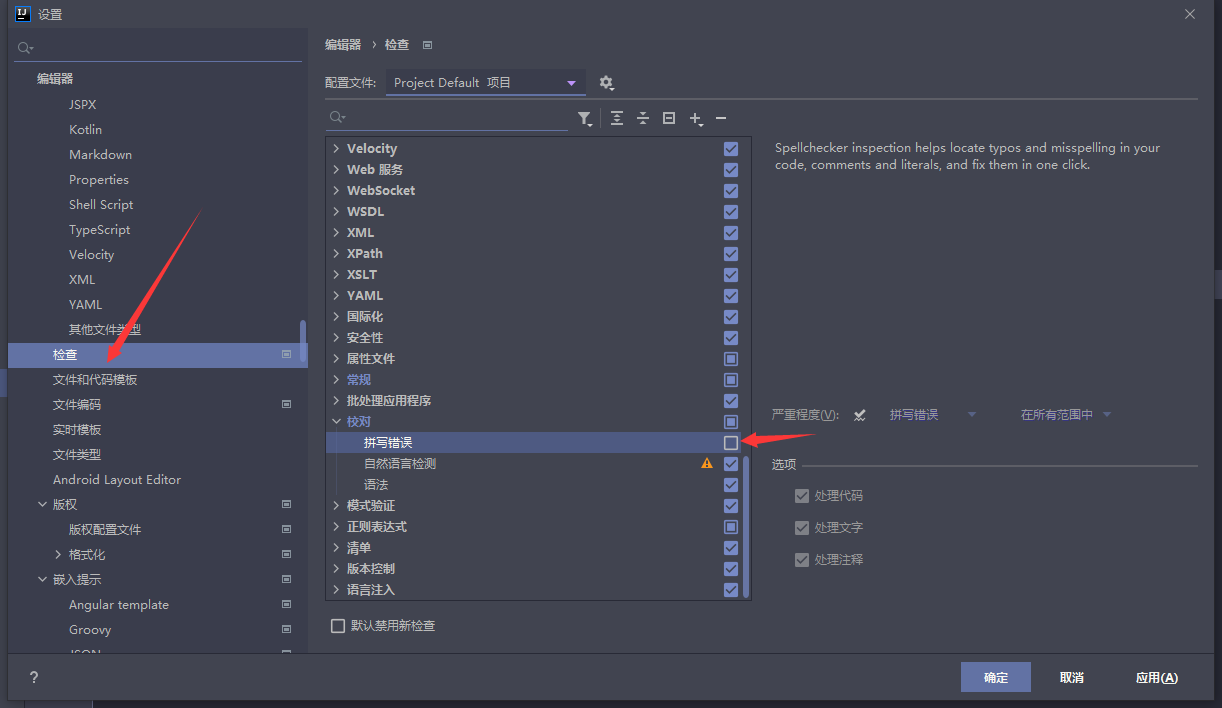Click the collapse all inspections icon

pos(643,119)
